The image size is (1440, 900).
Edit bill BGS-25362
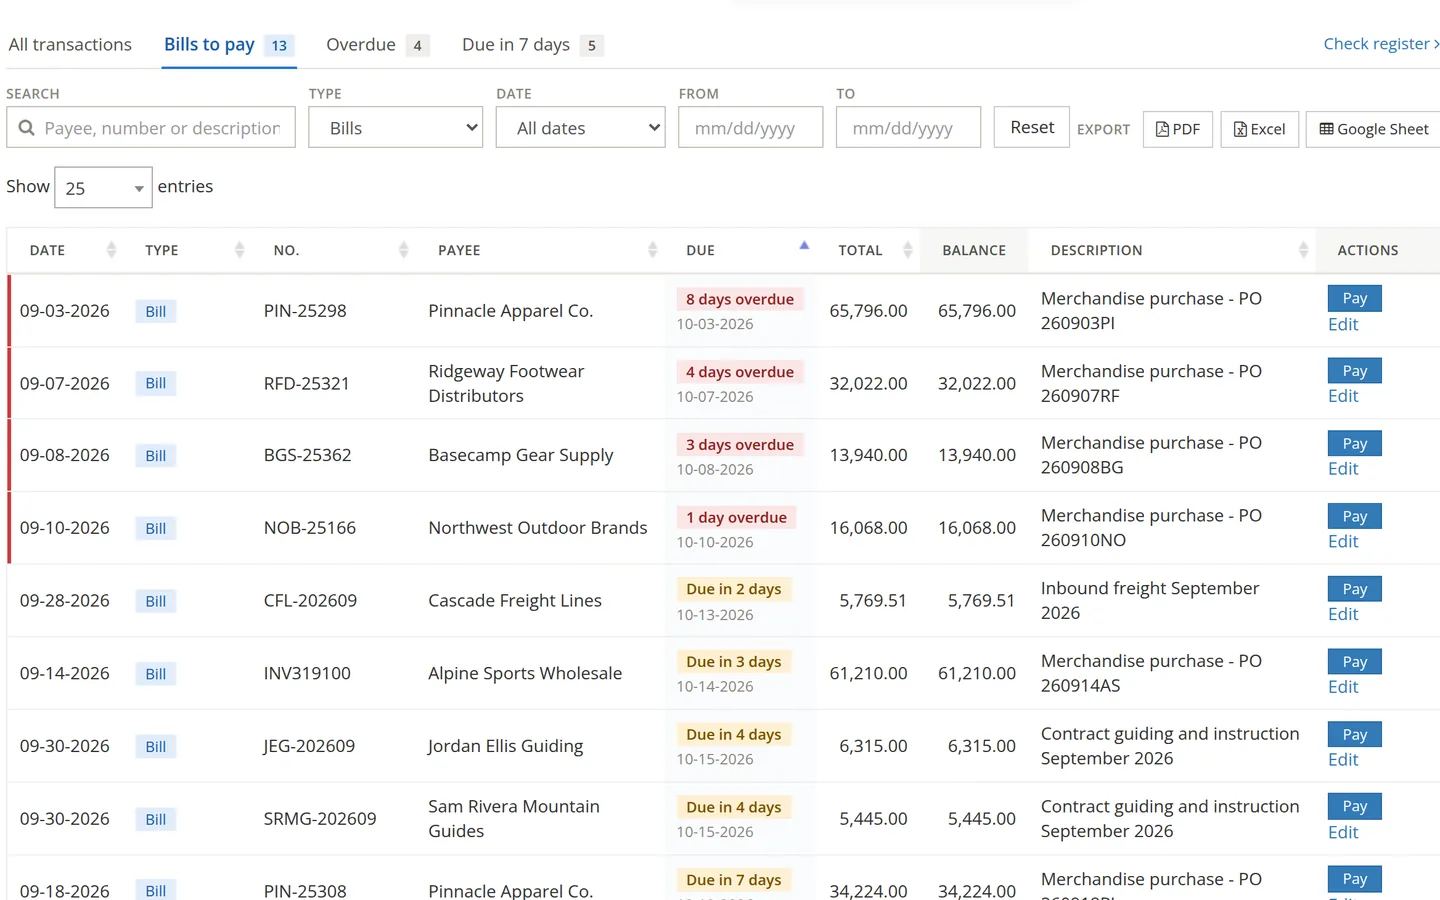click(x=1343, y=469)
